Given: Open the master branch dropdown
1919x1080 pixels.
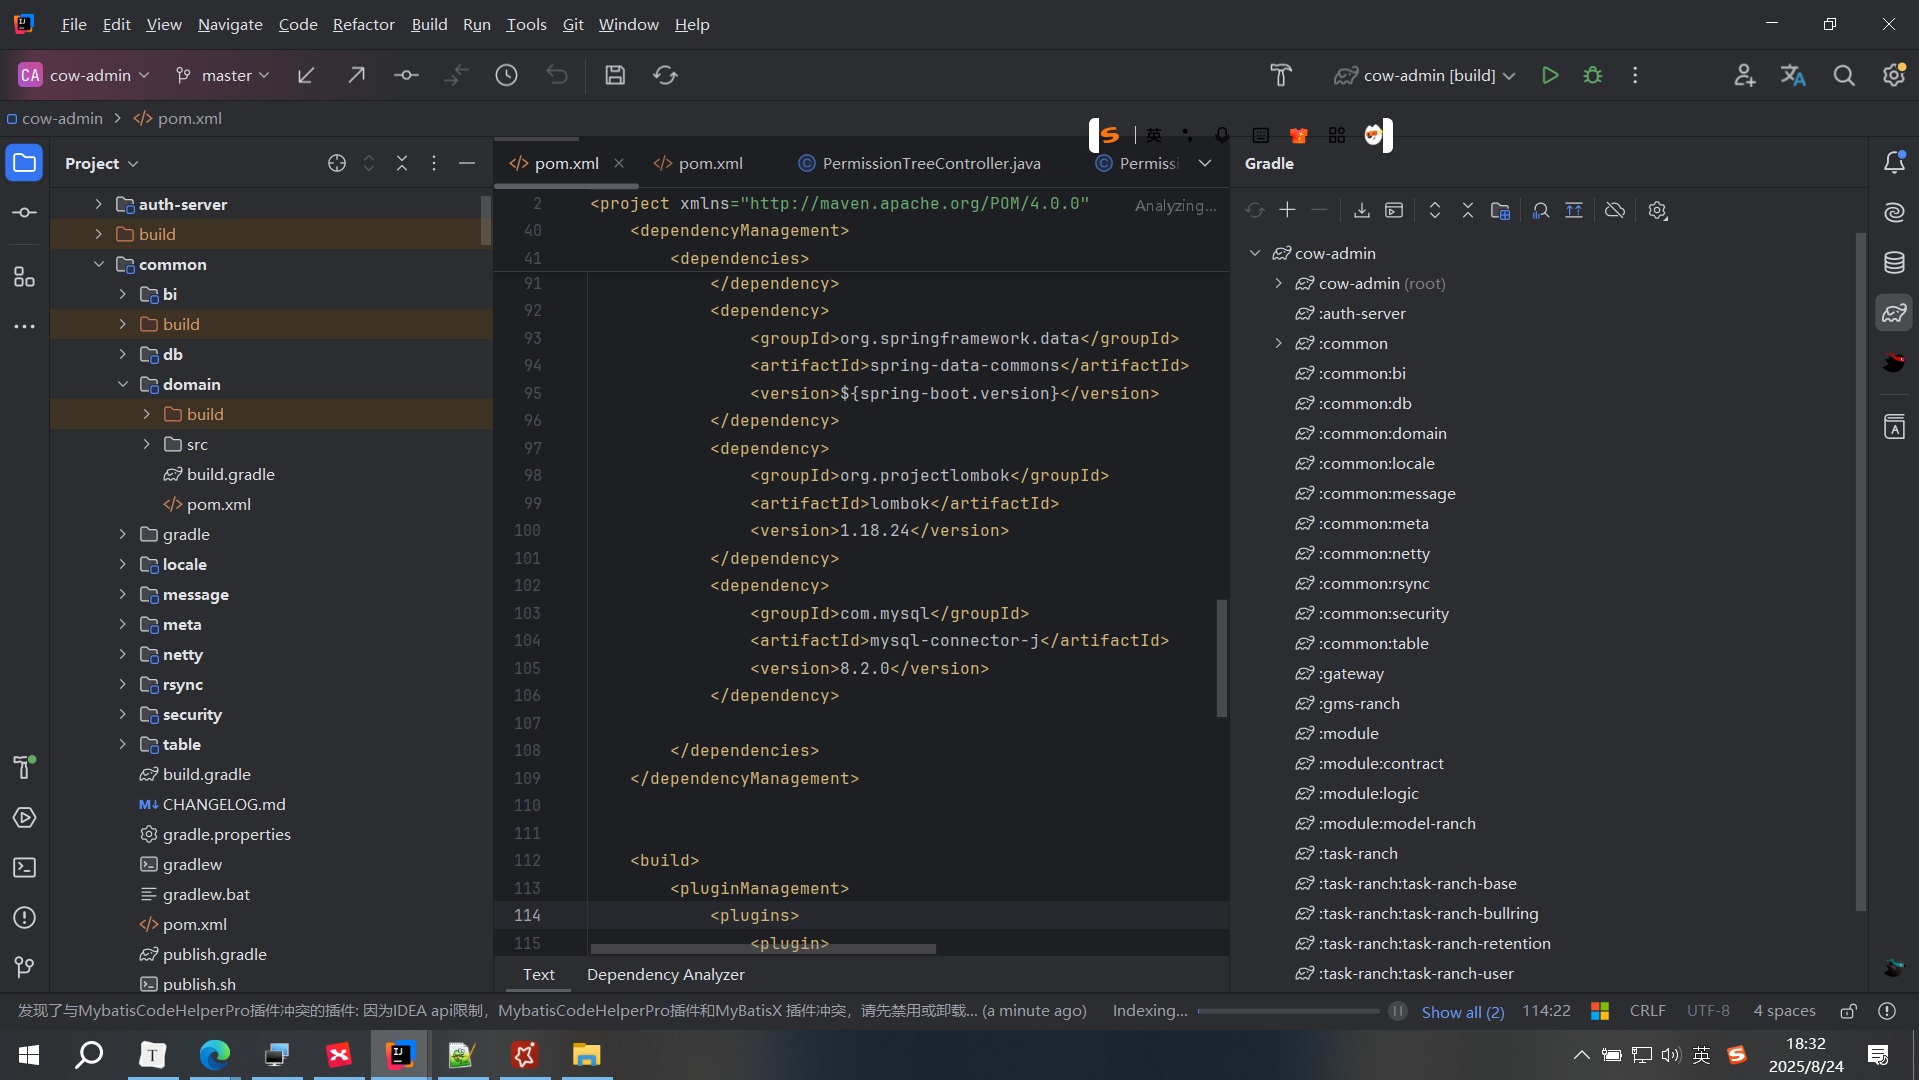Looking at the screenshot, I should click(x=224, y=75).
